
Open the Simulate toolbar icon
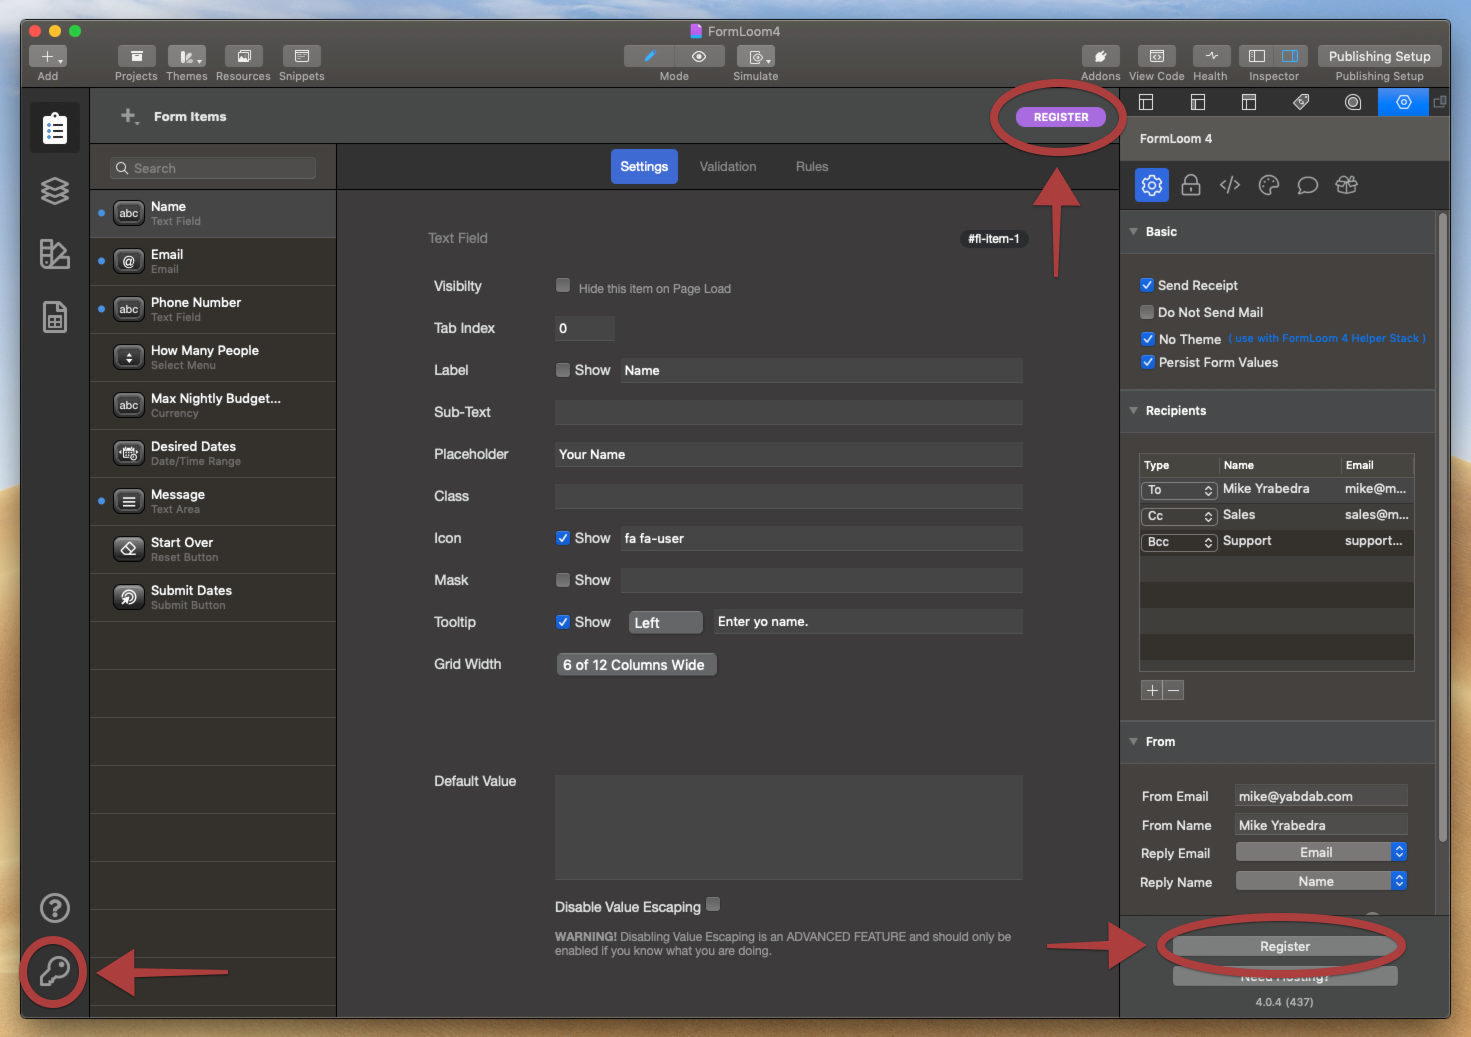[x=756, y=57]
